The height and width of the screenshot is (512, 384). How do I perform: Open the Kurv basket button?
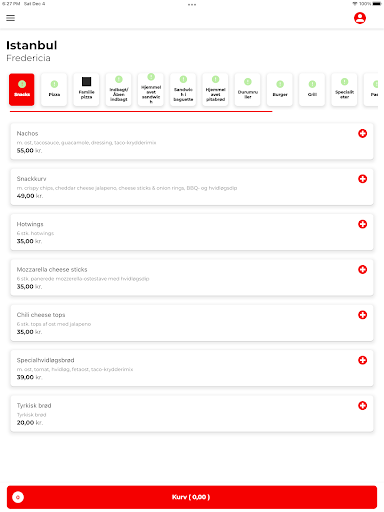[x=192, y=497]
